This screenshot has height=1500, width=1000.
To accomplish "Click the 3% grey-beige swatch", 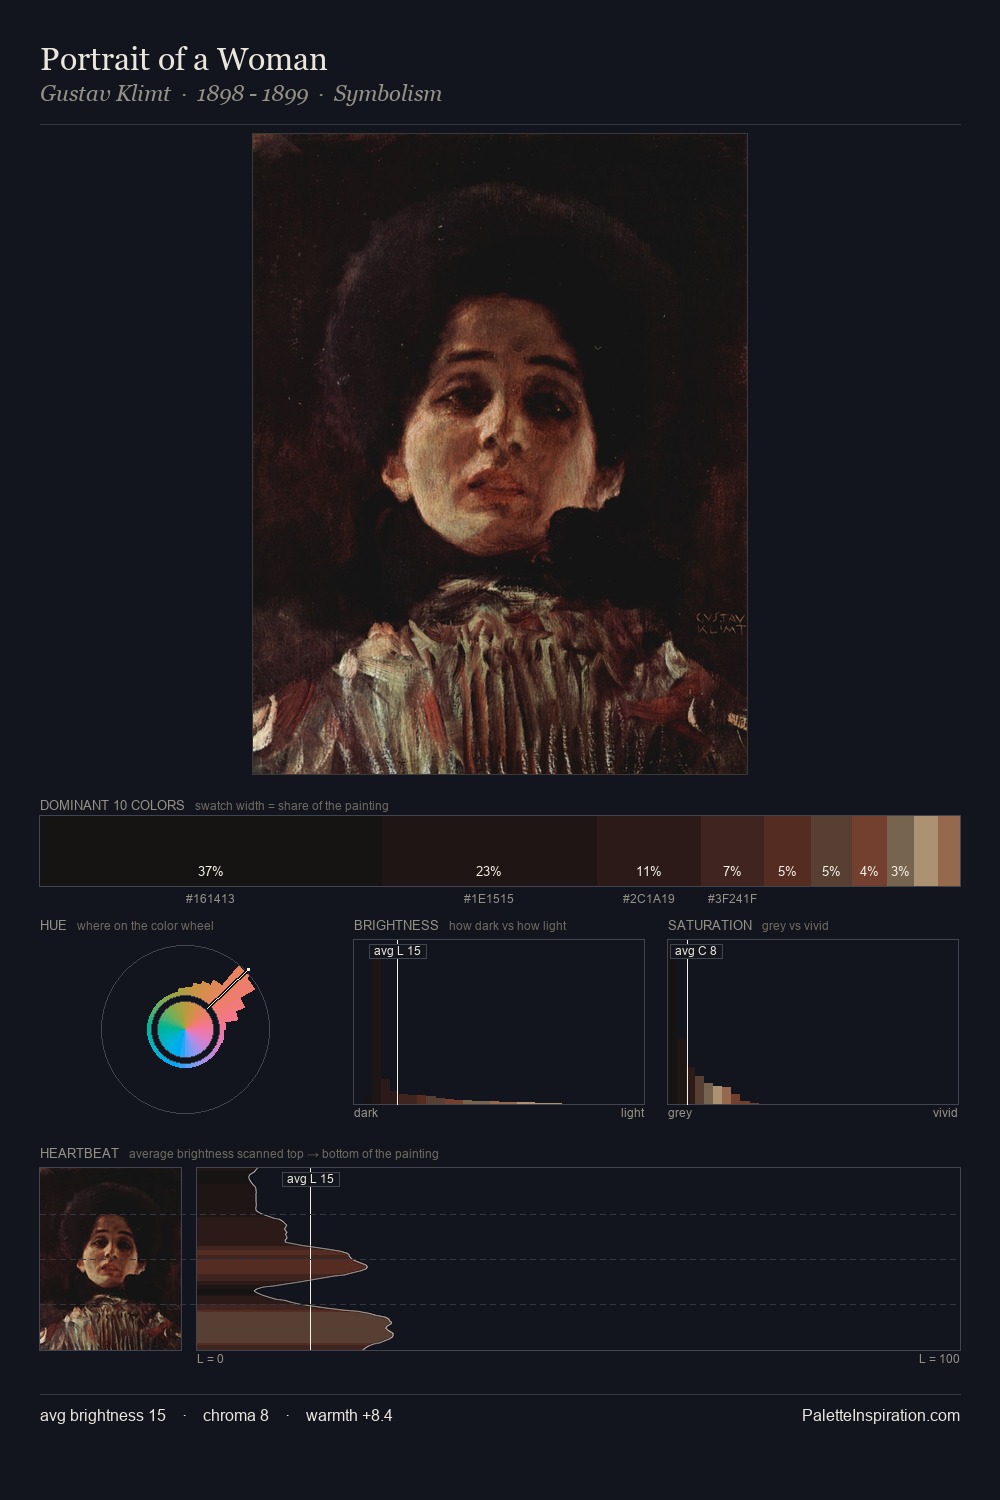I will (x=900, y=851).
